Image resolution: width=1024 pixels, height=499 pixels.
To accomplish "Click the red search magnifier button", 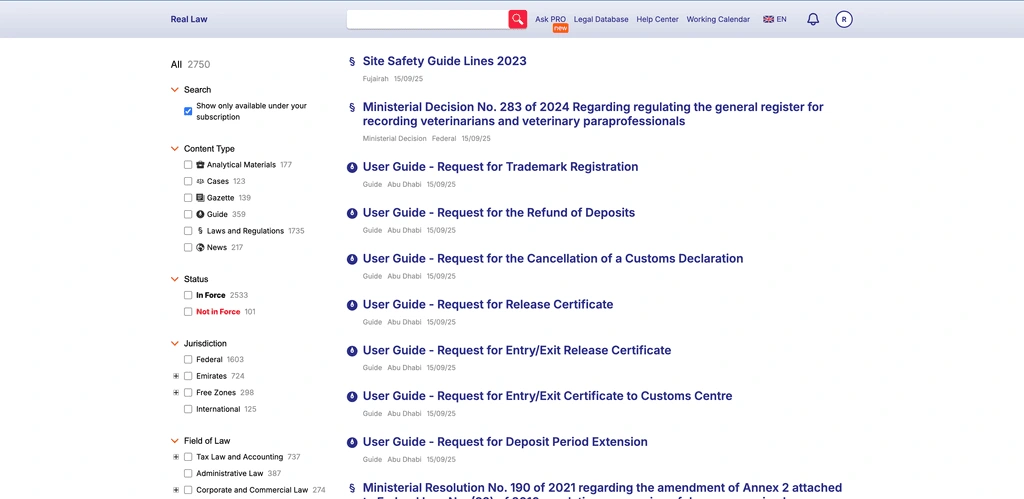I will pyautogui.click(x=518, y=20).
